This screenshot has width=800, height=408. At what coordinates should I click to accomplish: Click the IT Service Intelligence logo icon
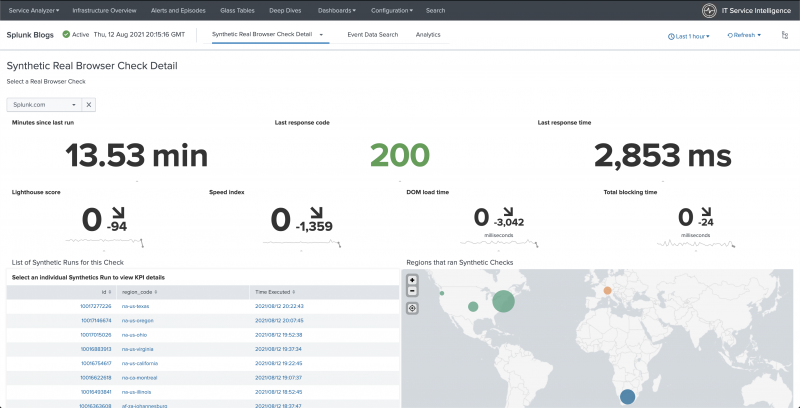click(709, 11)
